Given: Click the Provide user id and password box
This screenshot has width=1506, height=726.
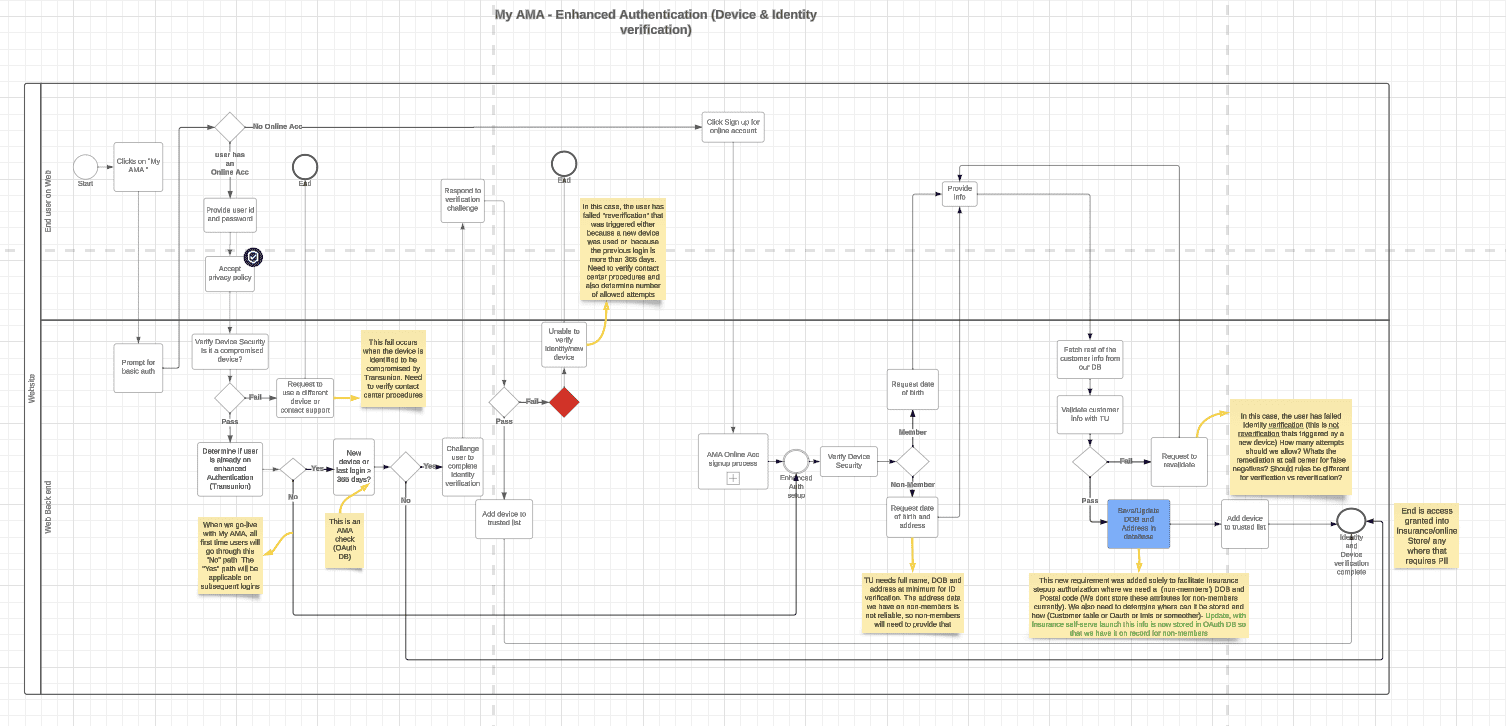Looking at the screenshot, I should (x=230, y=215).
